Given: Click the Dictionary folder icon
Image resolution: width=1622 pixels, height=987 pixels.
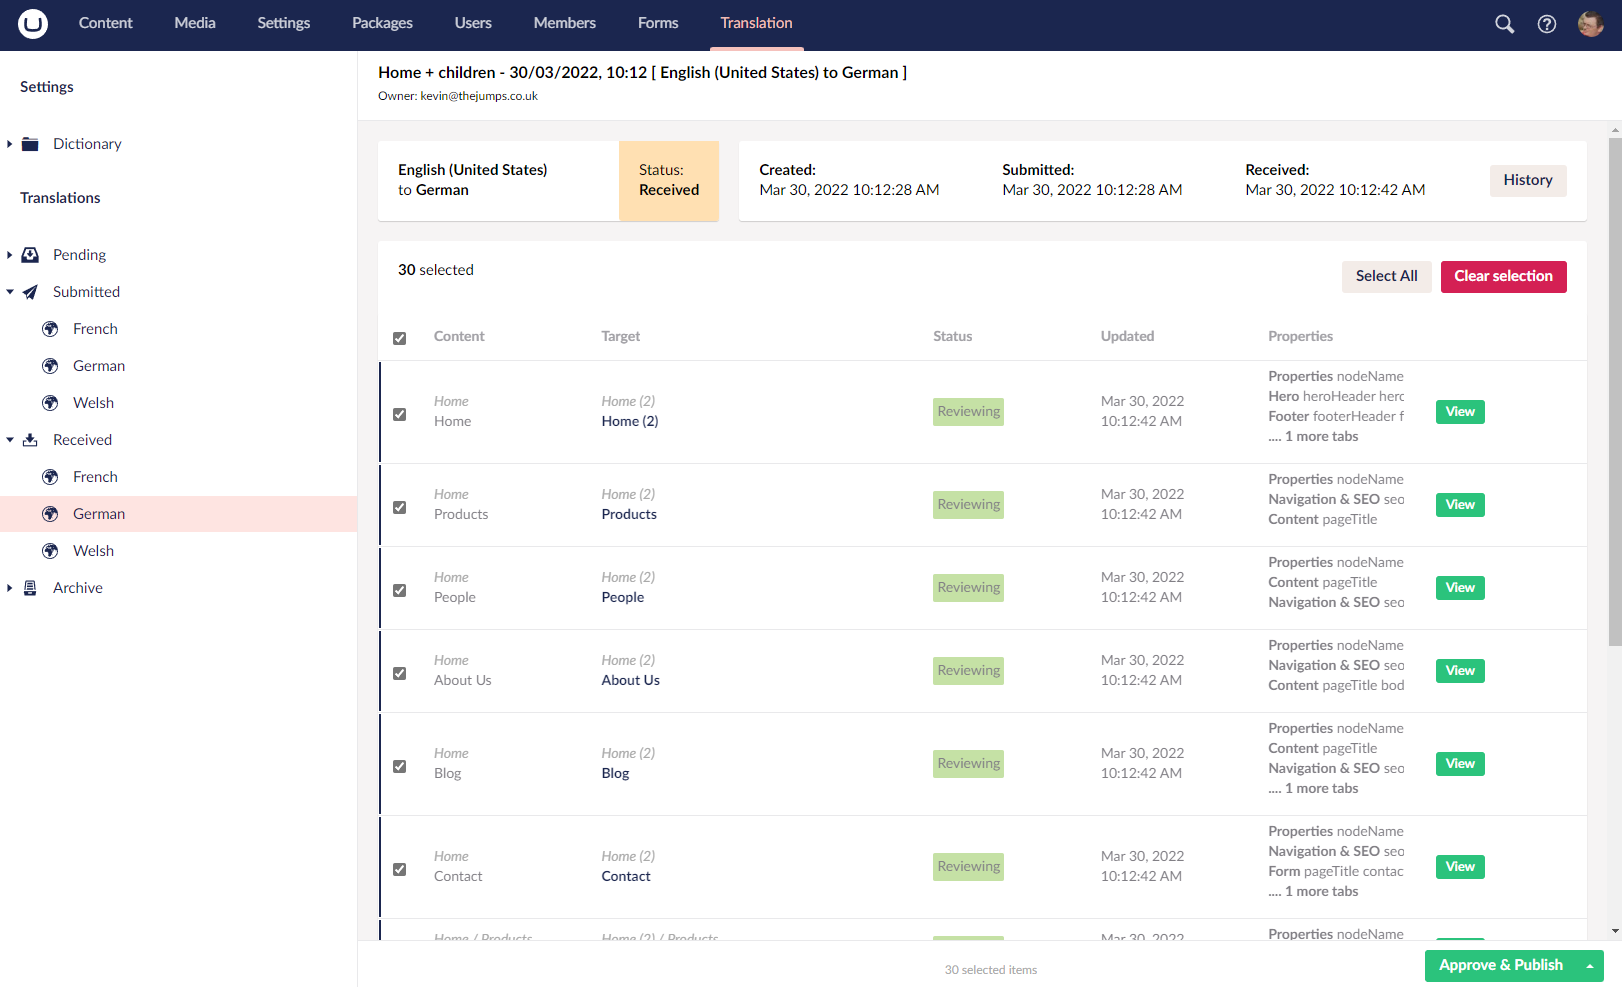Looking at the screenshot, I should 29,143.
